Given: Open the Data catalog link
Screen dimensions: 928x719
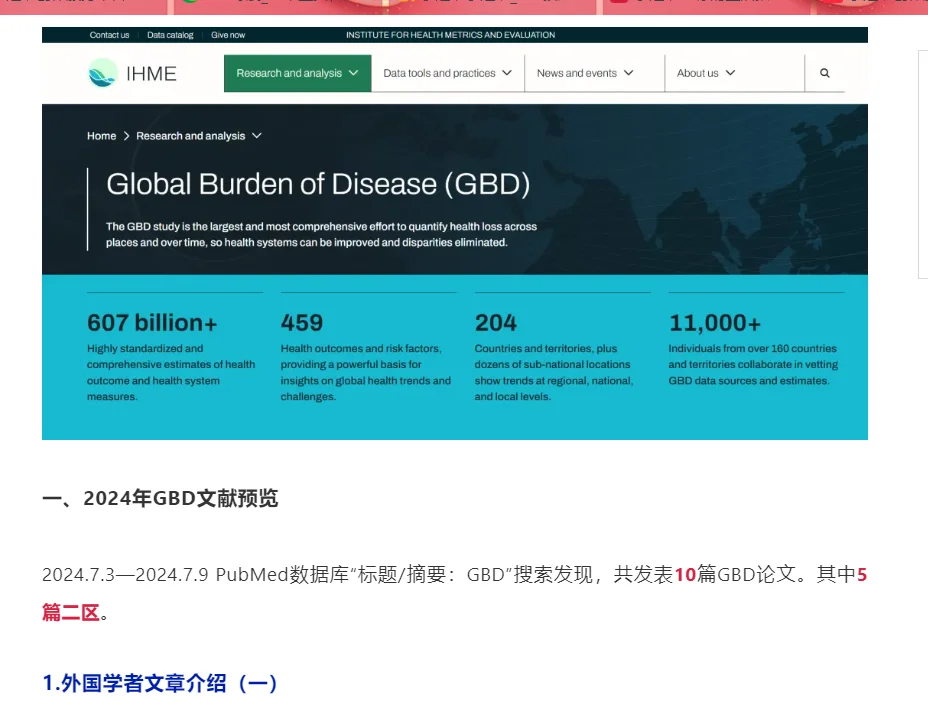Looking at the screenshot, I should point(170,35).
